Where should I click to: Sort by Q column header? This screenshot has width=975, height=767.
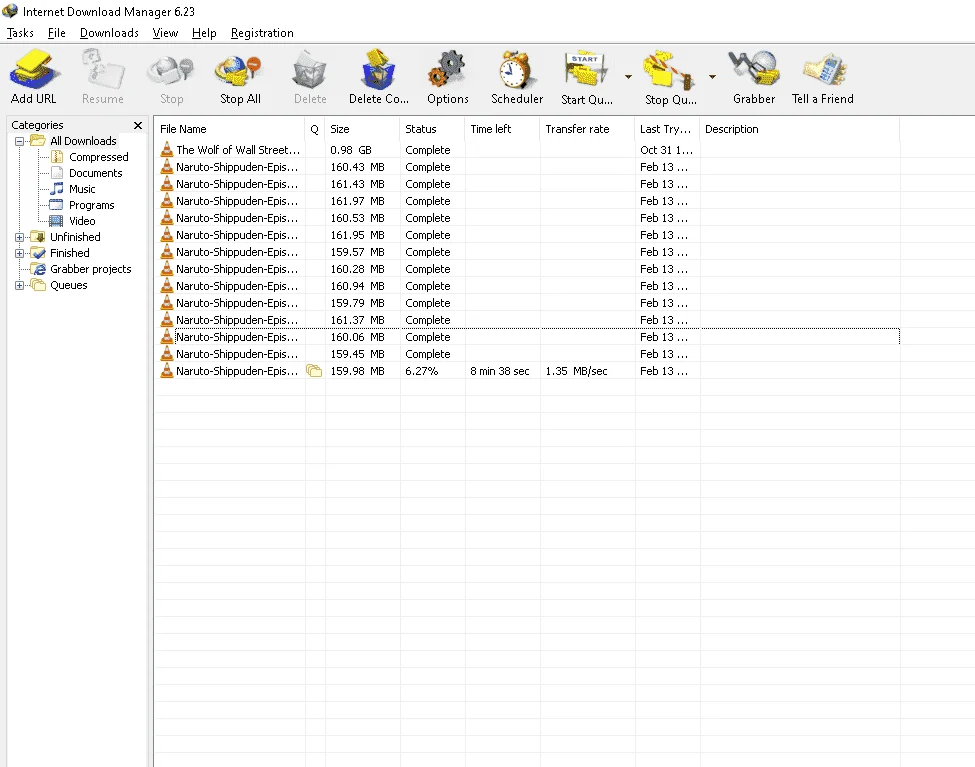click(x=315, y=129)
